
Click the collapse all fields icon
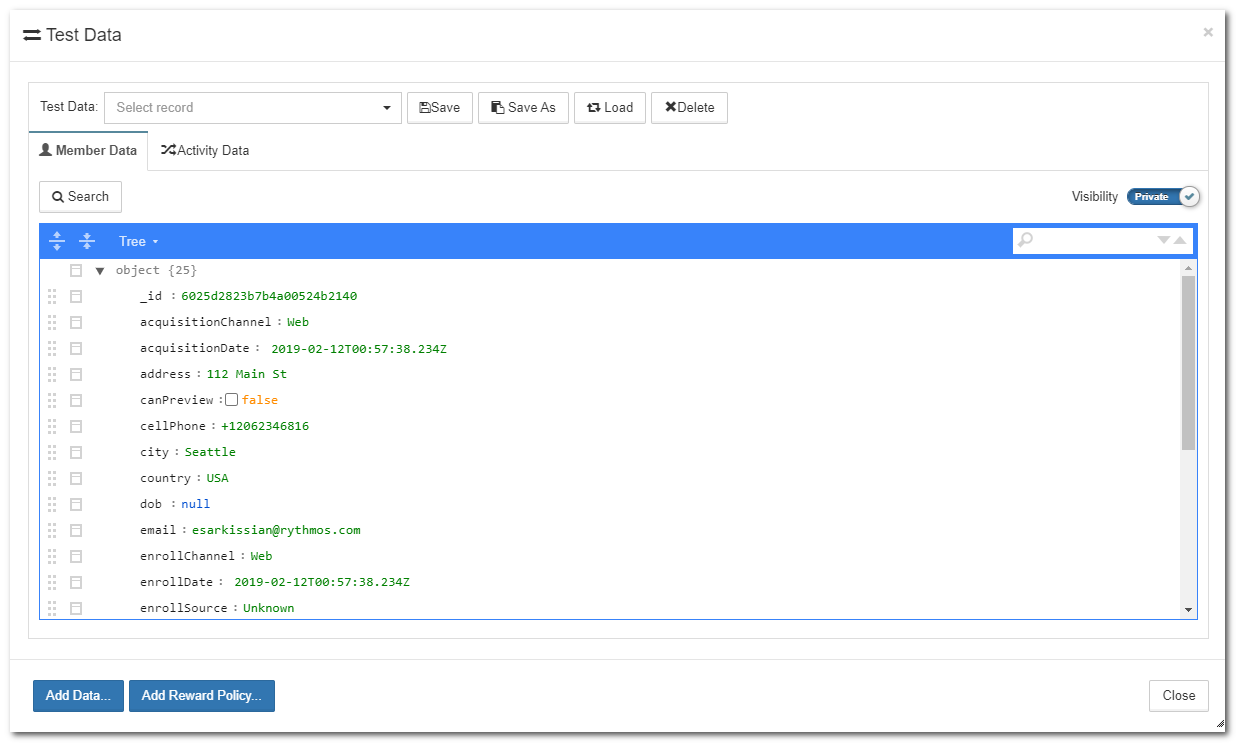pos(87,241)
